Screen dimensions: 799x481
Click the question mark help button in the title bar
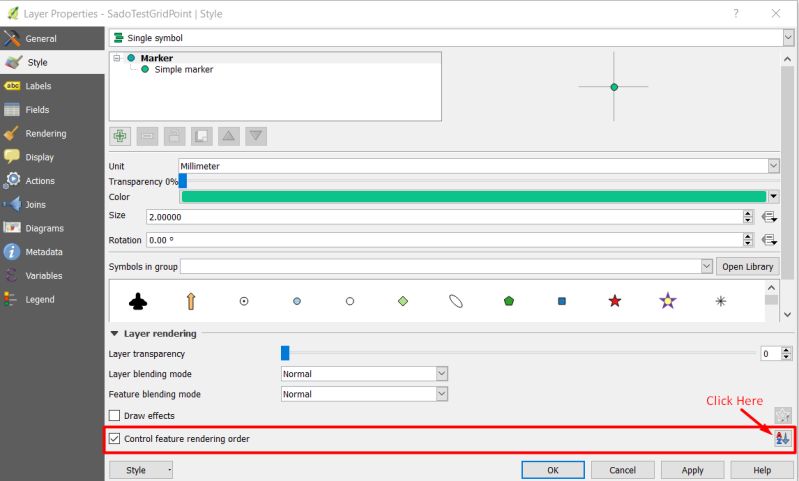pos(736,13)
